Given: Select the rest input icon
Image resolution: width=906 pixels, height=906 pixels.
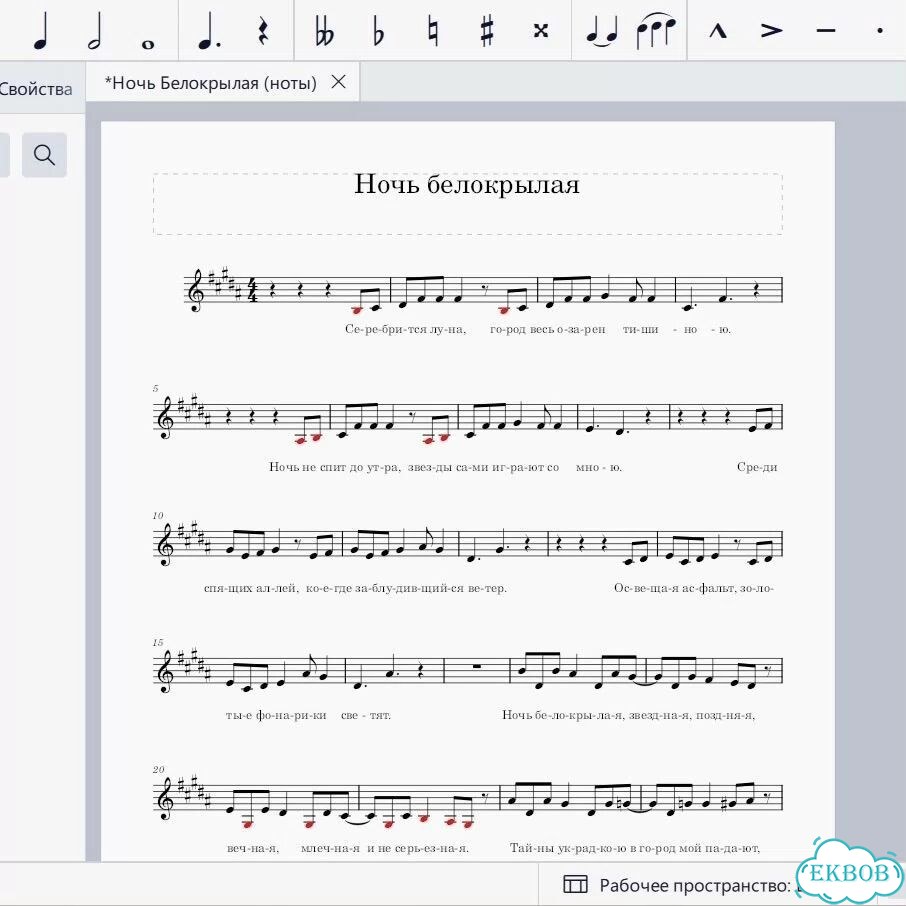Looking at the screenshot, I should (x=263, y=31).
